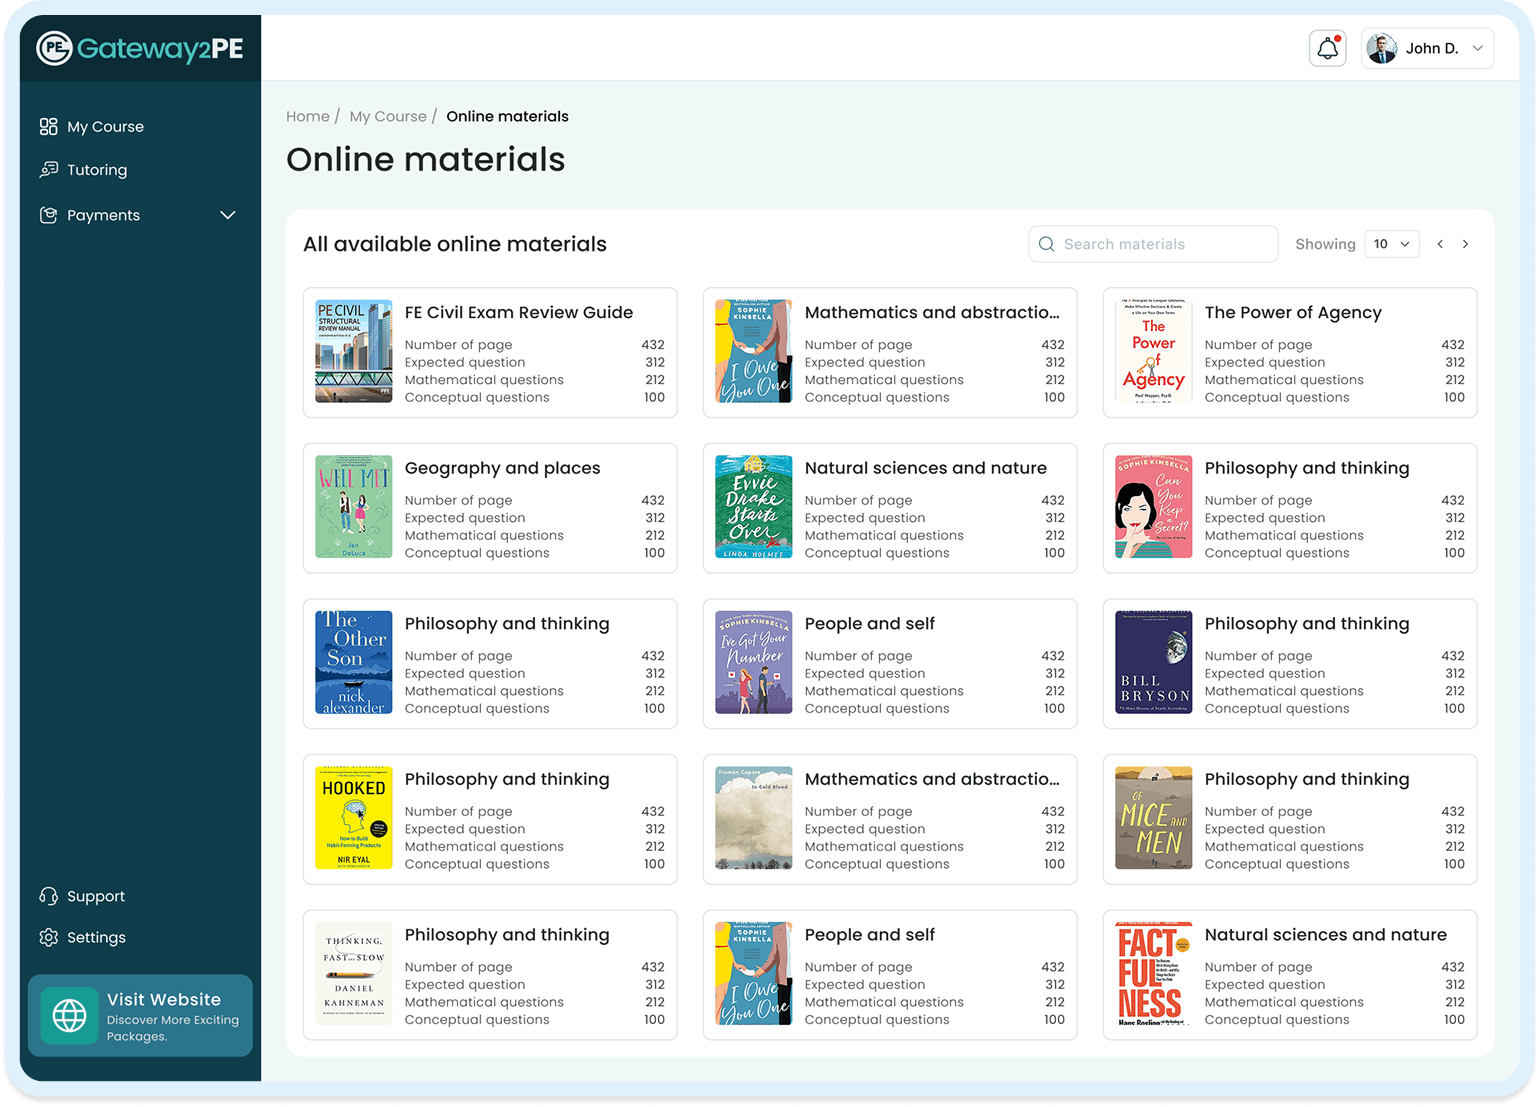Click the Settings gear icon
The height and width of the screenshot is (1107, 1539).
click(x=48, y=937)
